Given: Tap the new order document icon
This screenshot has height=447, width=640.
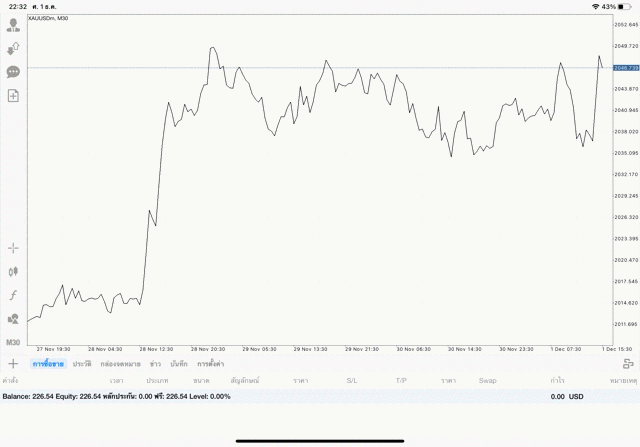Looking at the screenshot, I should click(13, 95).
